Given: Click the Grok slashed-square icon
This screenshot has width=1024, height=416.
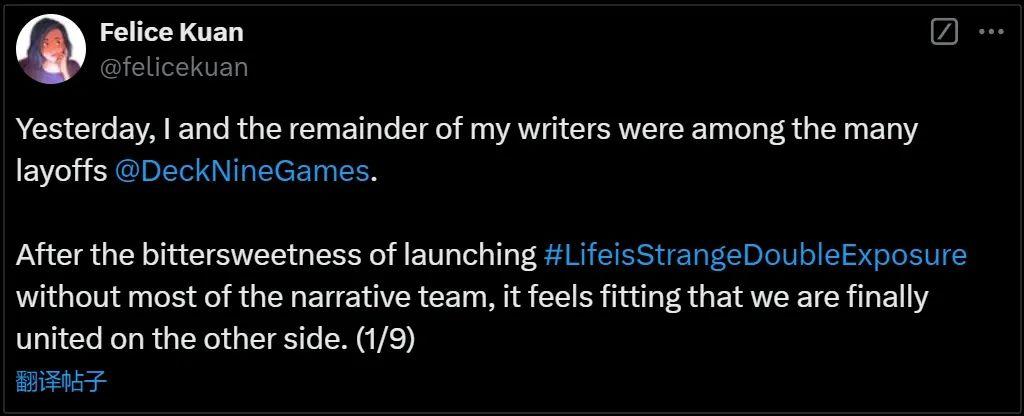Looking at the screenshot, I should tap(944, 32).
